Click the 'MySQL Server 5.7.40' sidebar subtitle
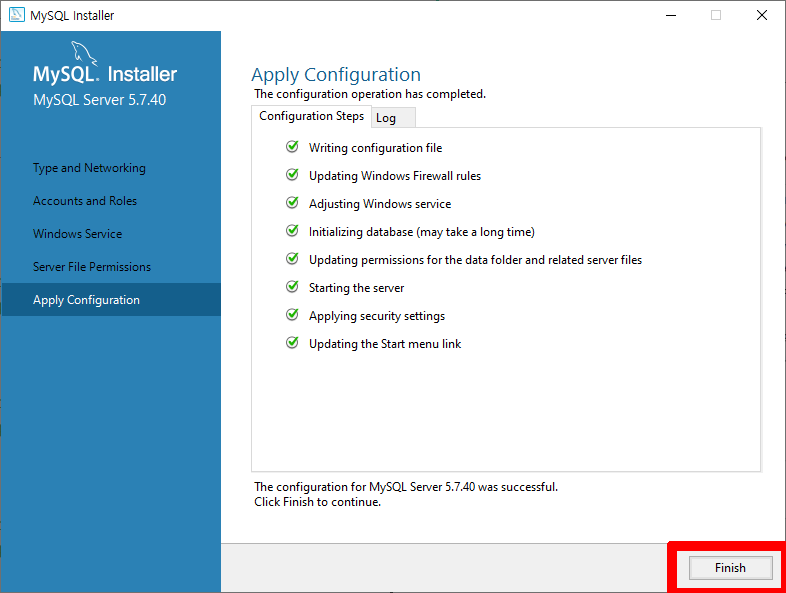Image resolution: width=786 pixels, height=593 pixels. (99, 100)
